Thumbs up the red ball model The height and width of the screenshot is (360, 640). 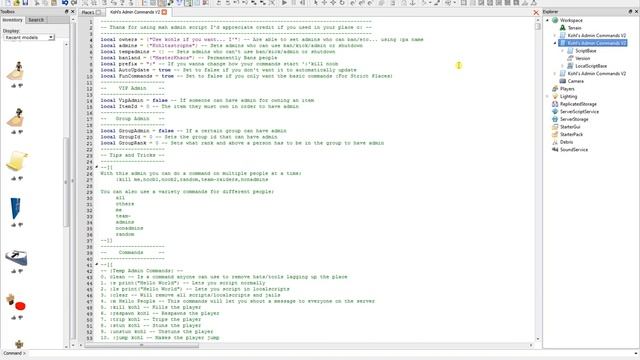click(x=13, y=318)
